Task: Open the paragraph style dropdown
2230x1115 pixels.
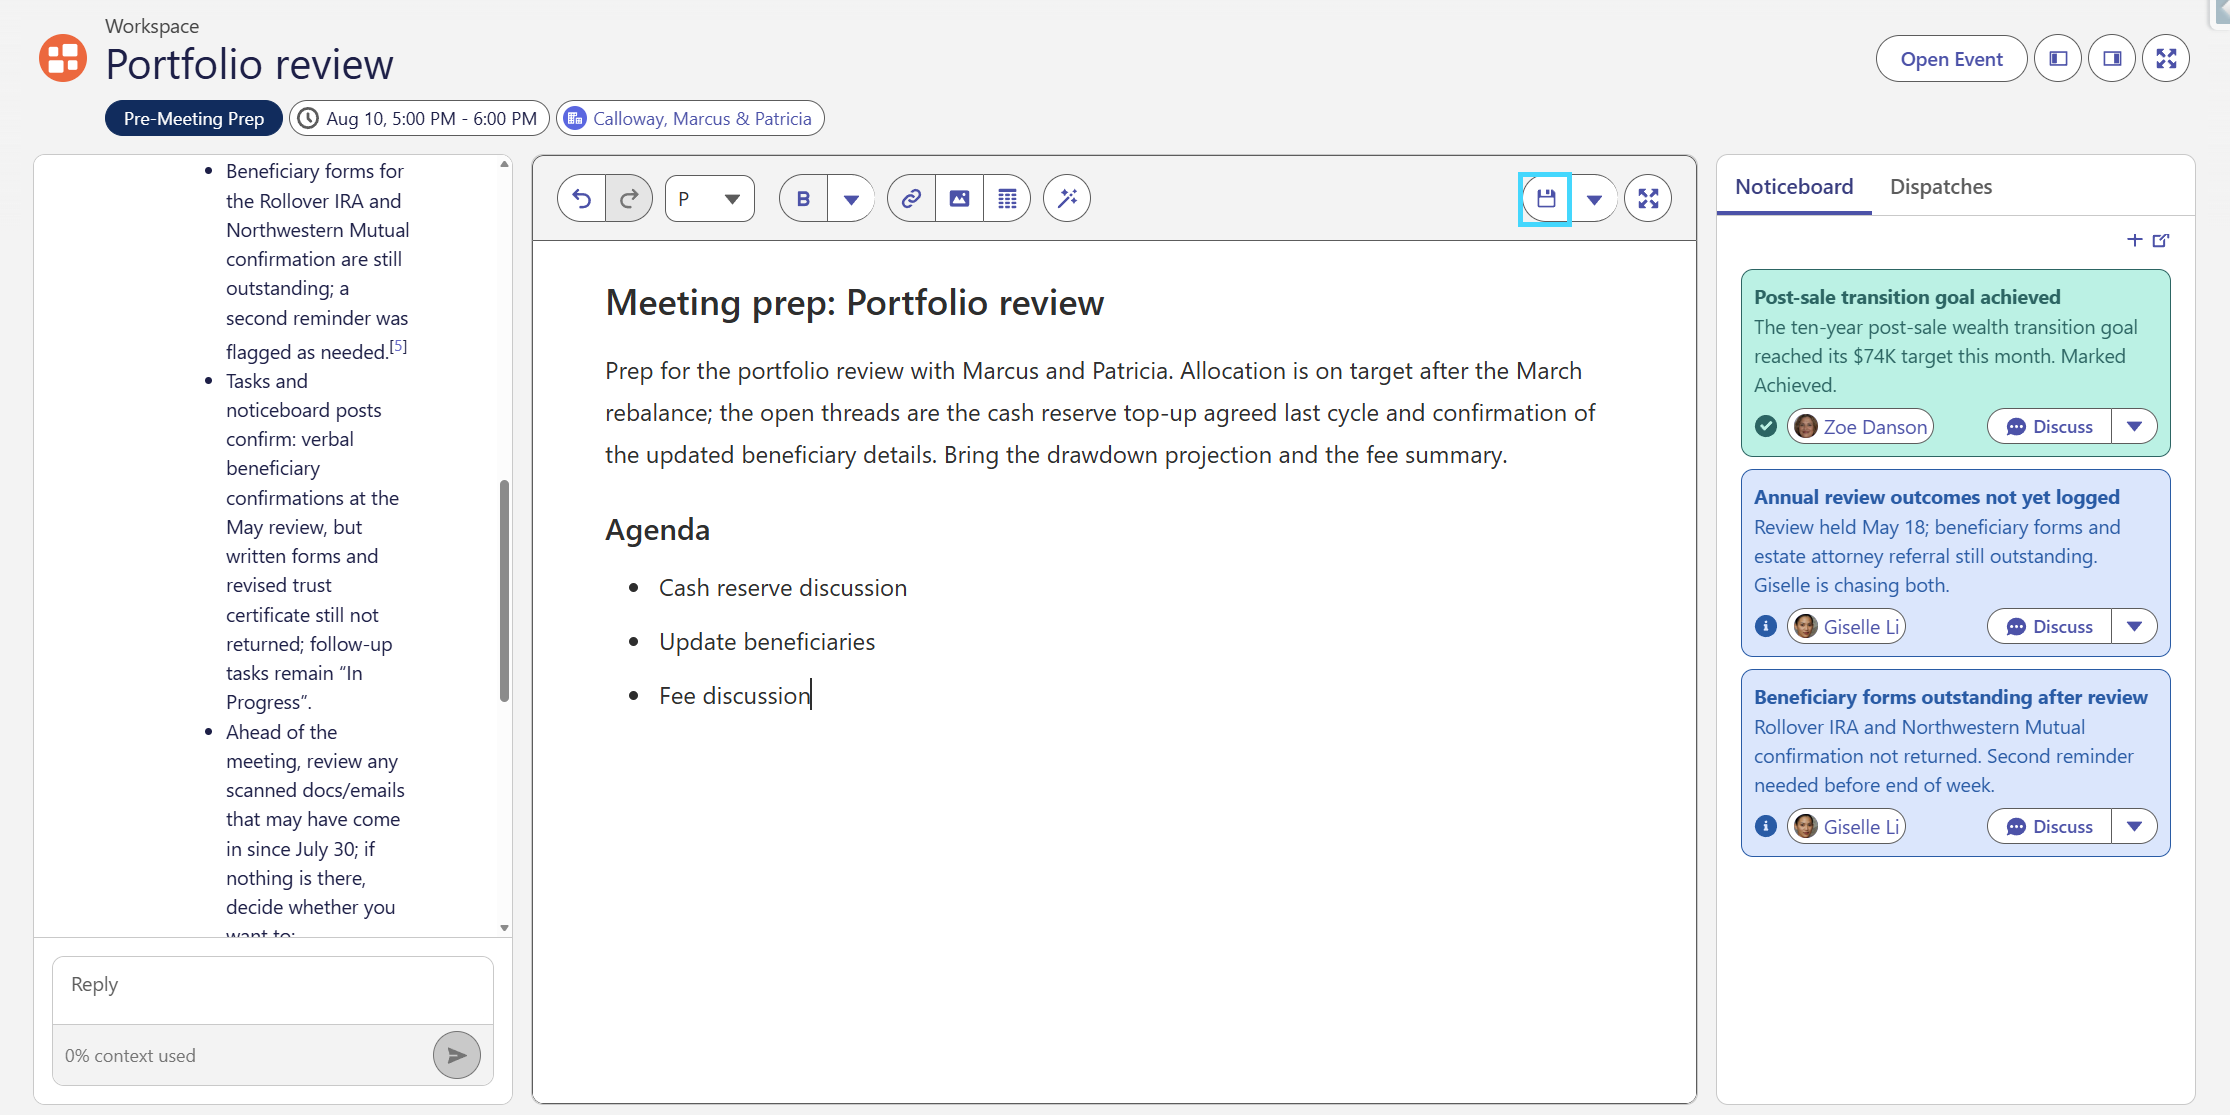Action: pyautogui.click(x=710, y=198)
